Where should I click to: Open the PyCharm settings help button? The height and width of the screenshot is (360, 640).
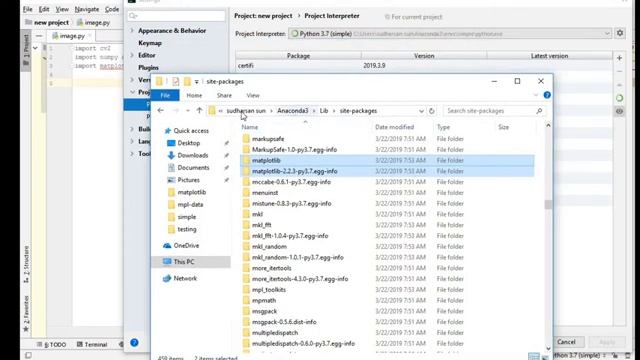click(134, 342)
